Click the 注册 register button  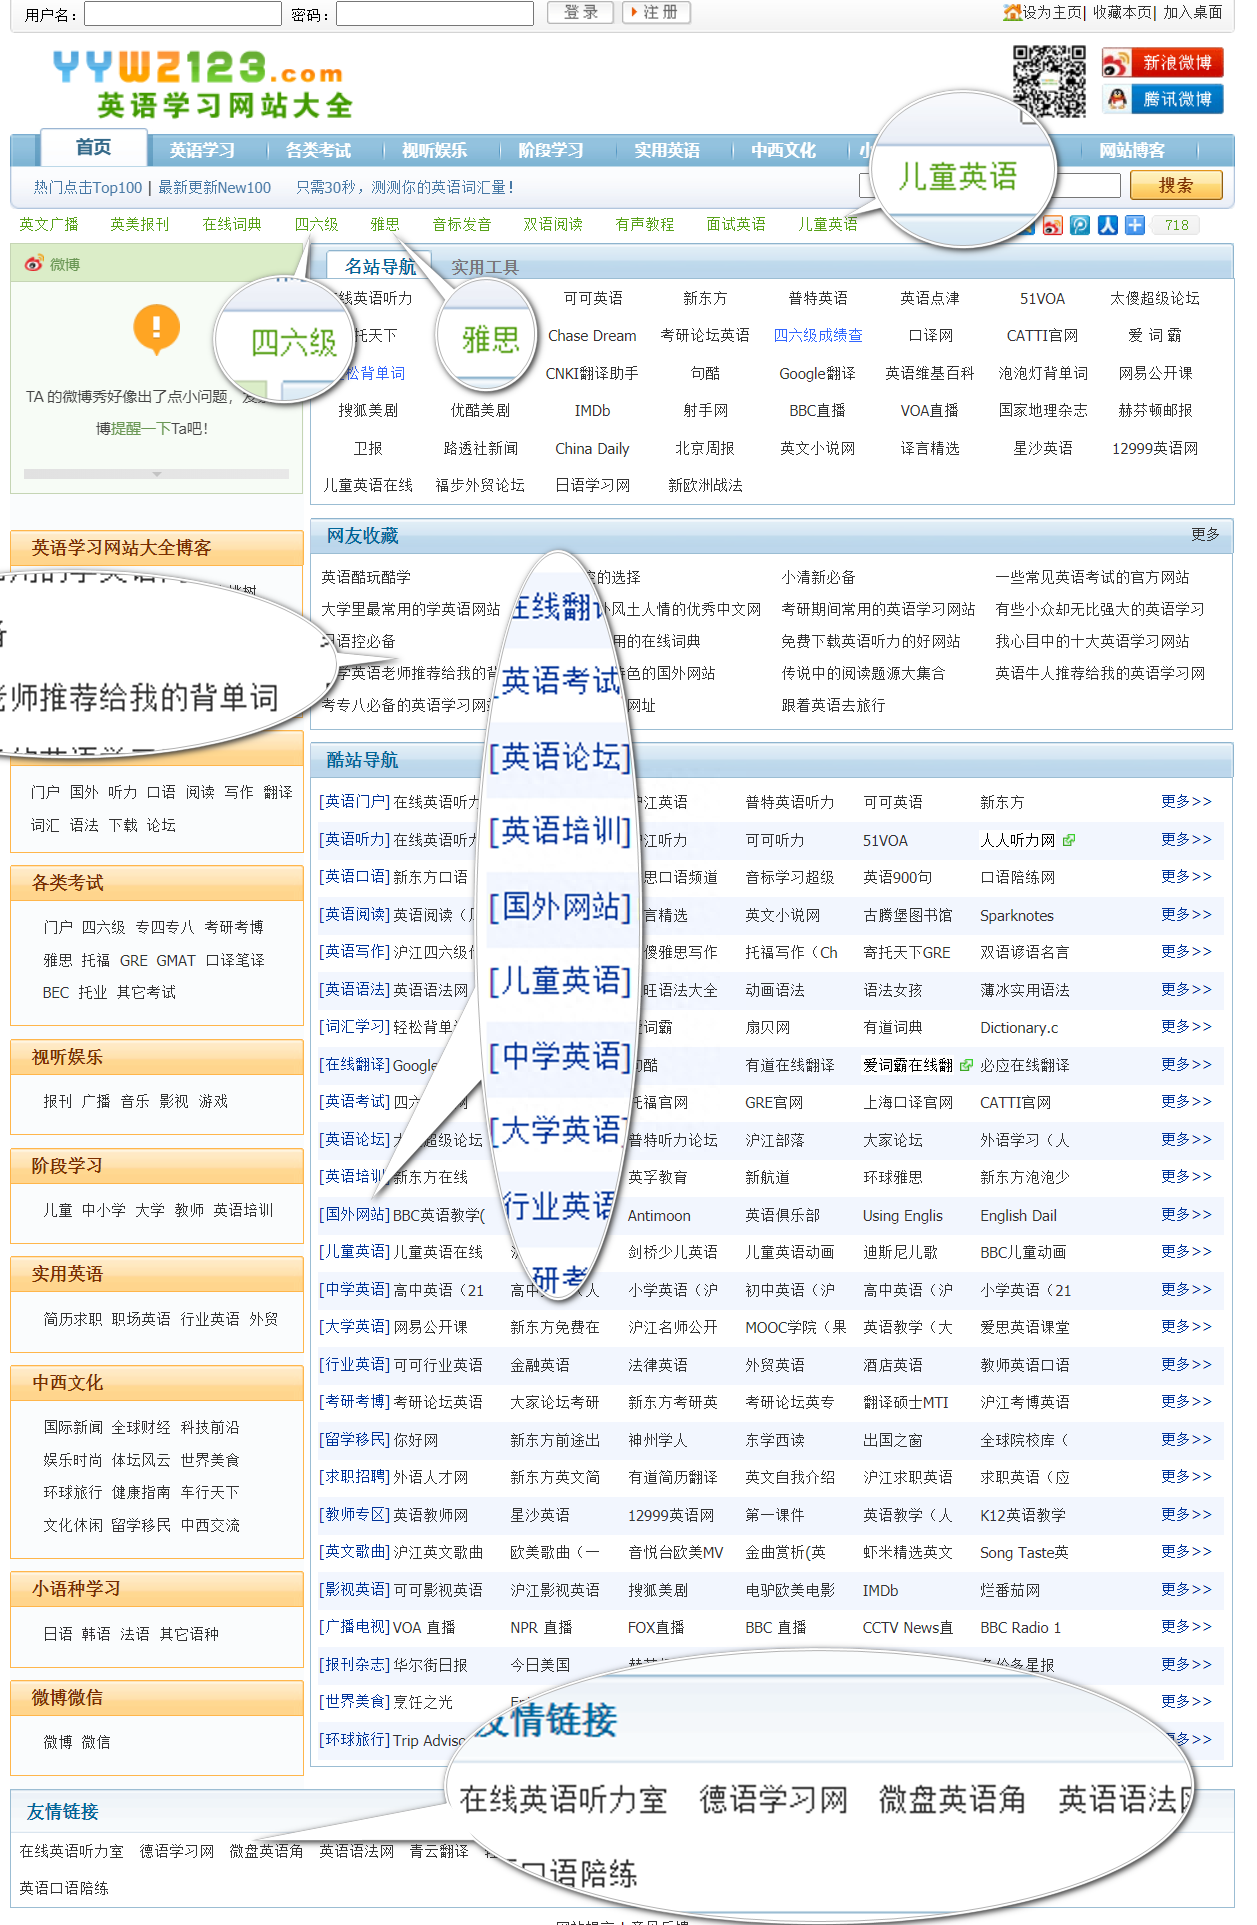656,13
